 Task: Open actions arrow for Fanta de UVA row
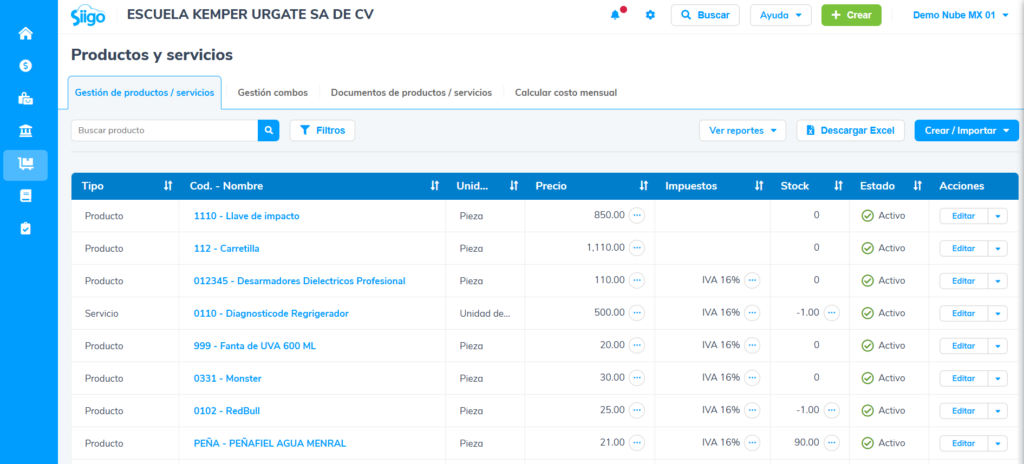click(998, 346)
